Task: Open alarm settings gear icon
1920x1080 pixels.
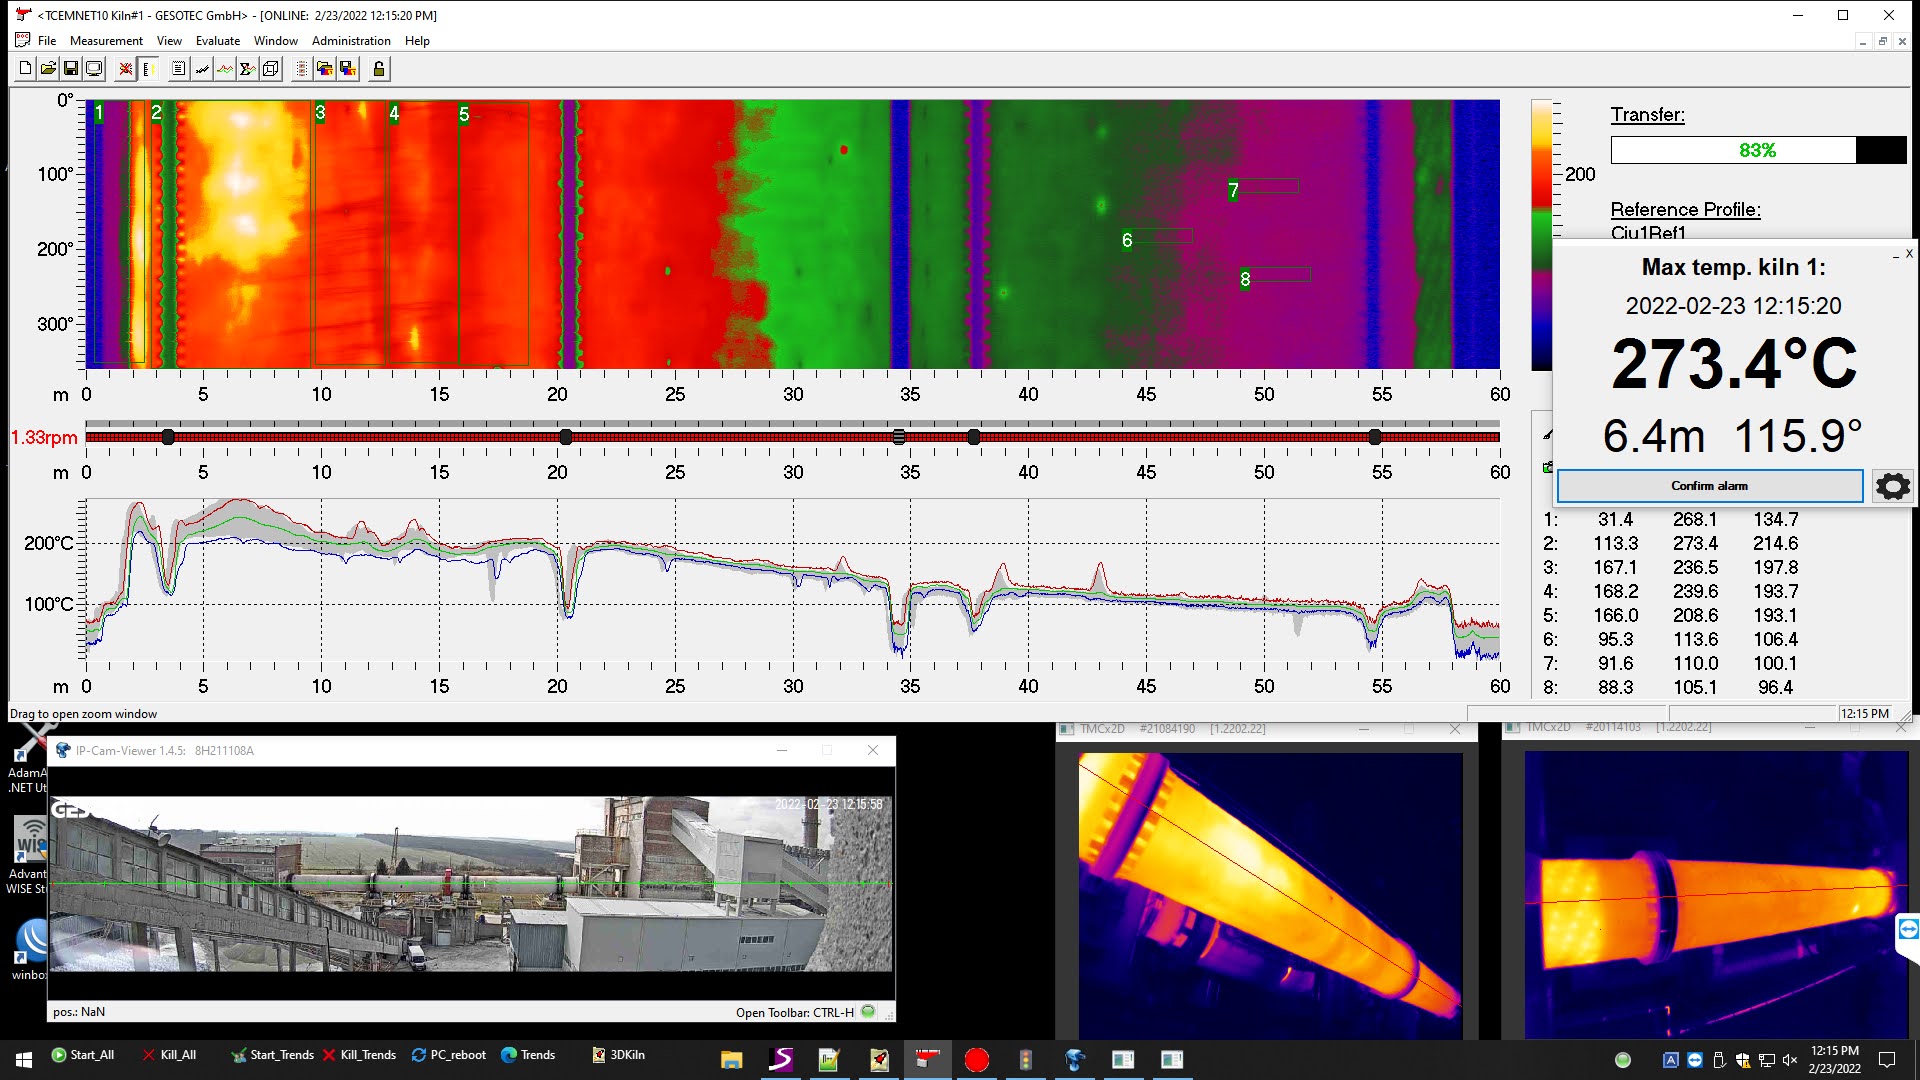Action: point(1892,487)
